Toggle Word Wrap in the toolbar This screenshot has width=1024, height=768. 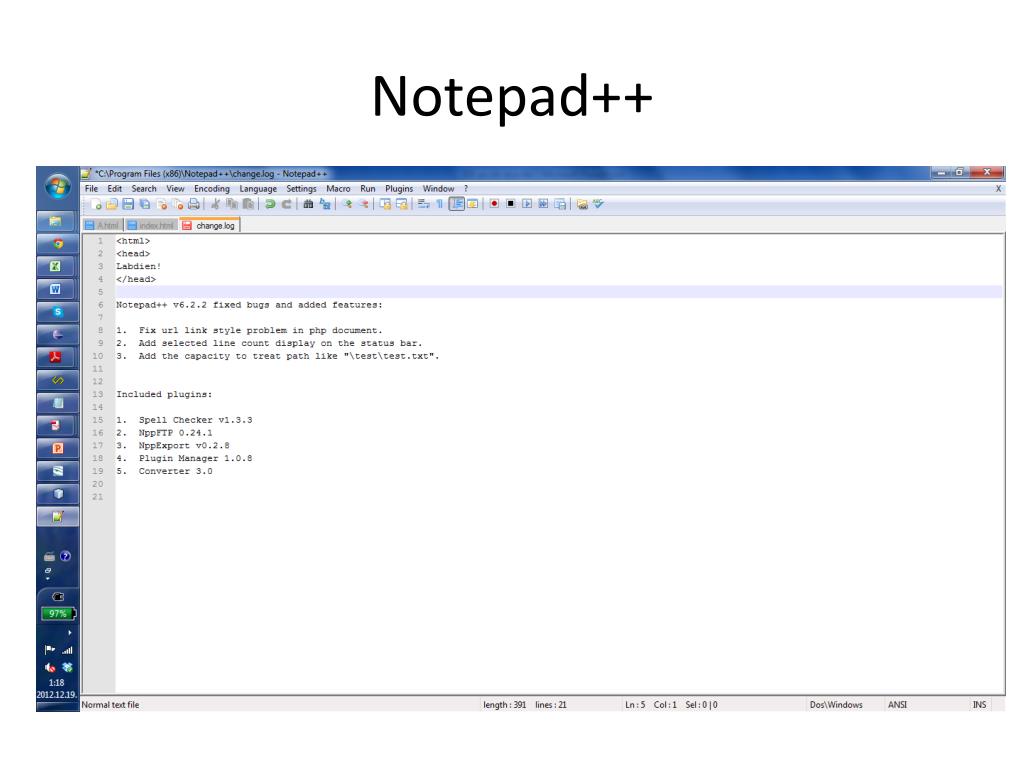coord(423,204)
